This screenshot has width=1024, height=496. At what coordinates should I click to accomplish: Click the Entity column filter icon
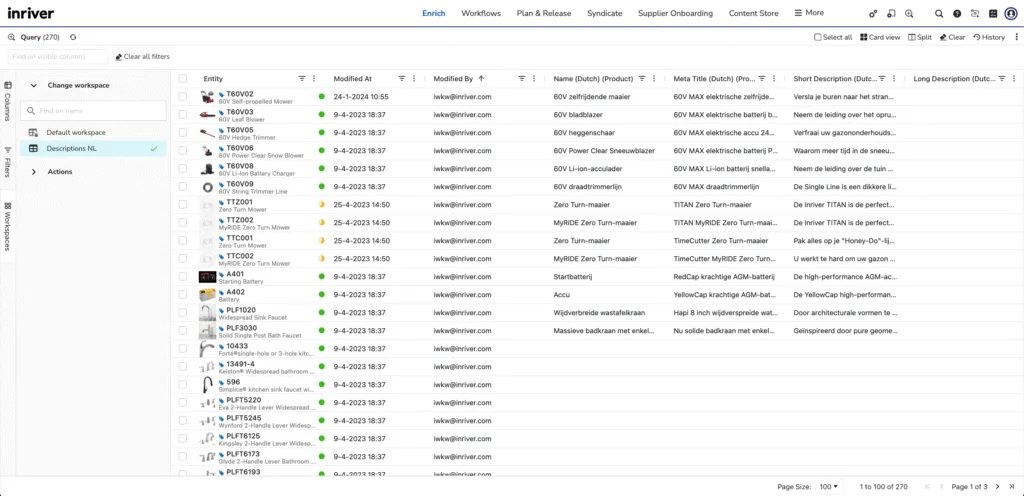tap(302, 78)
